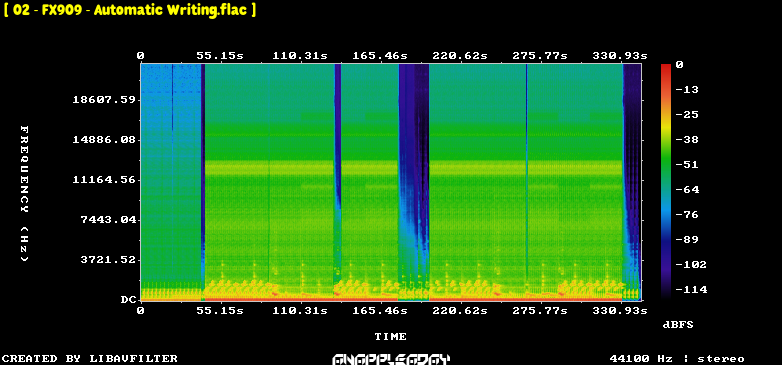The width and height of the screenshot is (782, 365).
Task: Click the -114 value on the color legend
Action: [691, 289]
